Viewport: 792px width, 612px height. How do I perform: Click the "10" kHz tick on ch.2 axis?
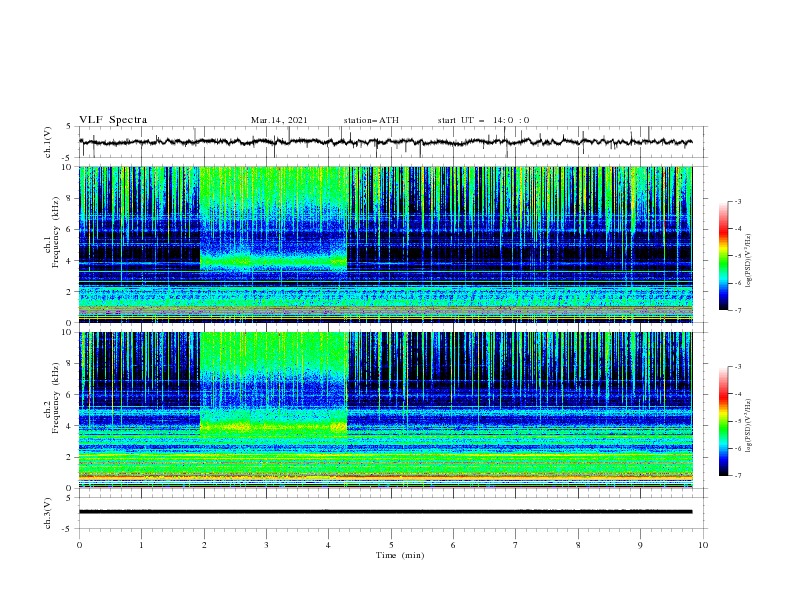coord(68,332)
